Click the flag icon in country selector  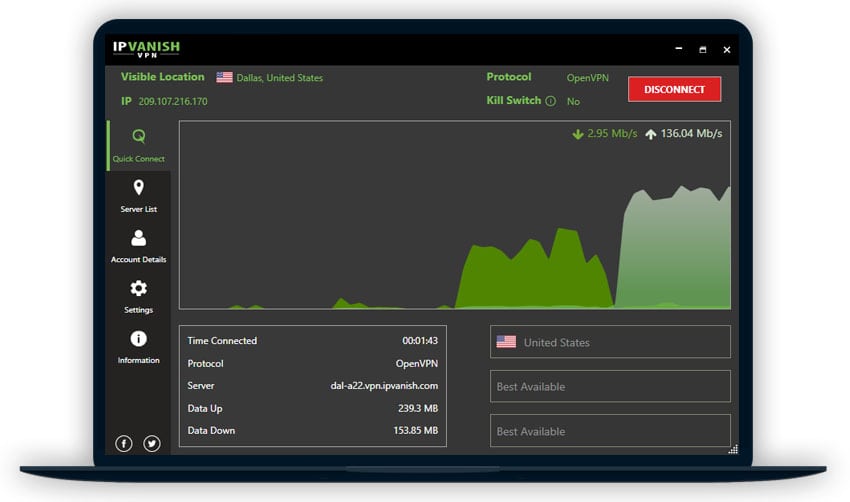click(x=506, y=342)
